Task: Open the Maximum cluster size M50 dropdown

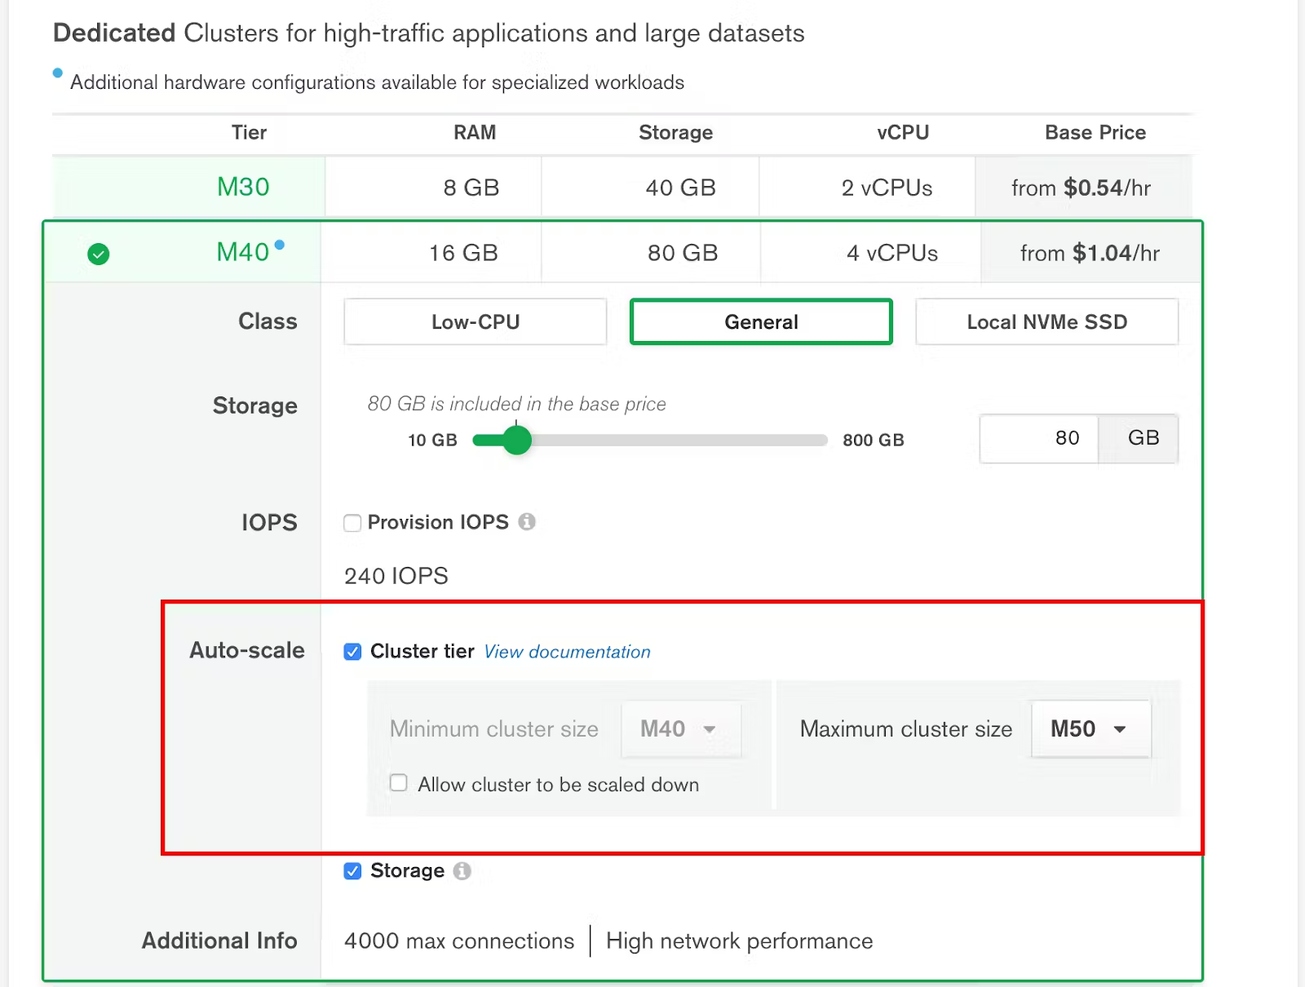Action: 1090,729
